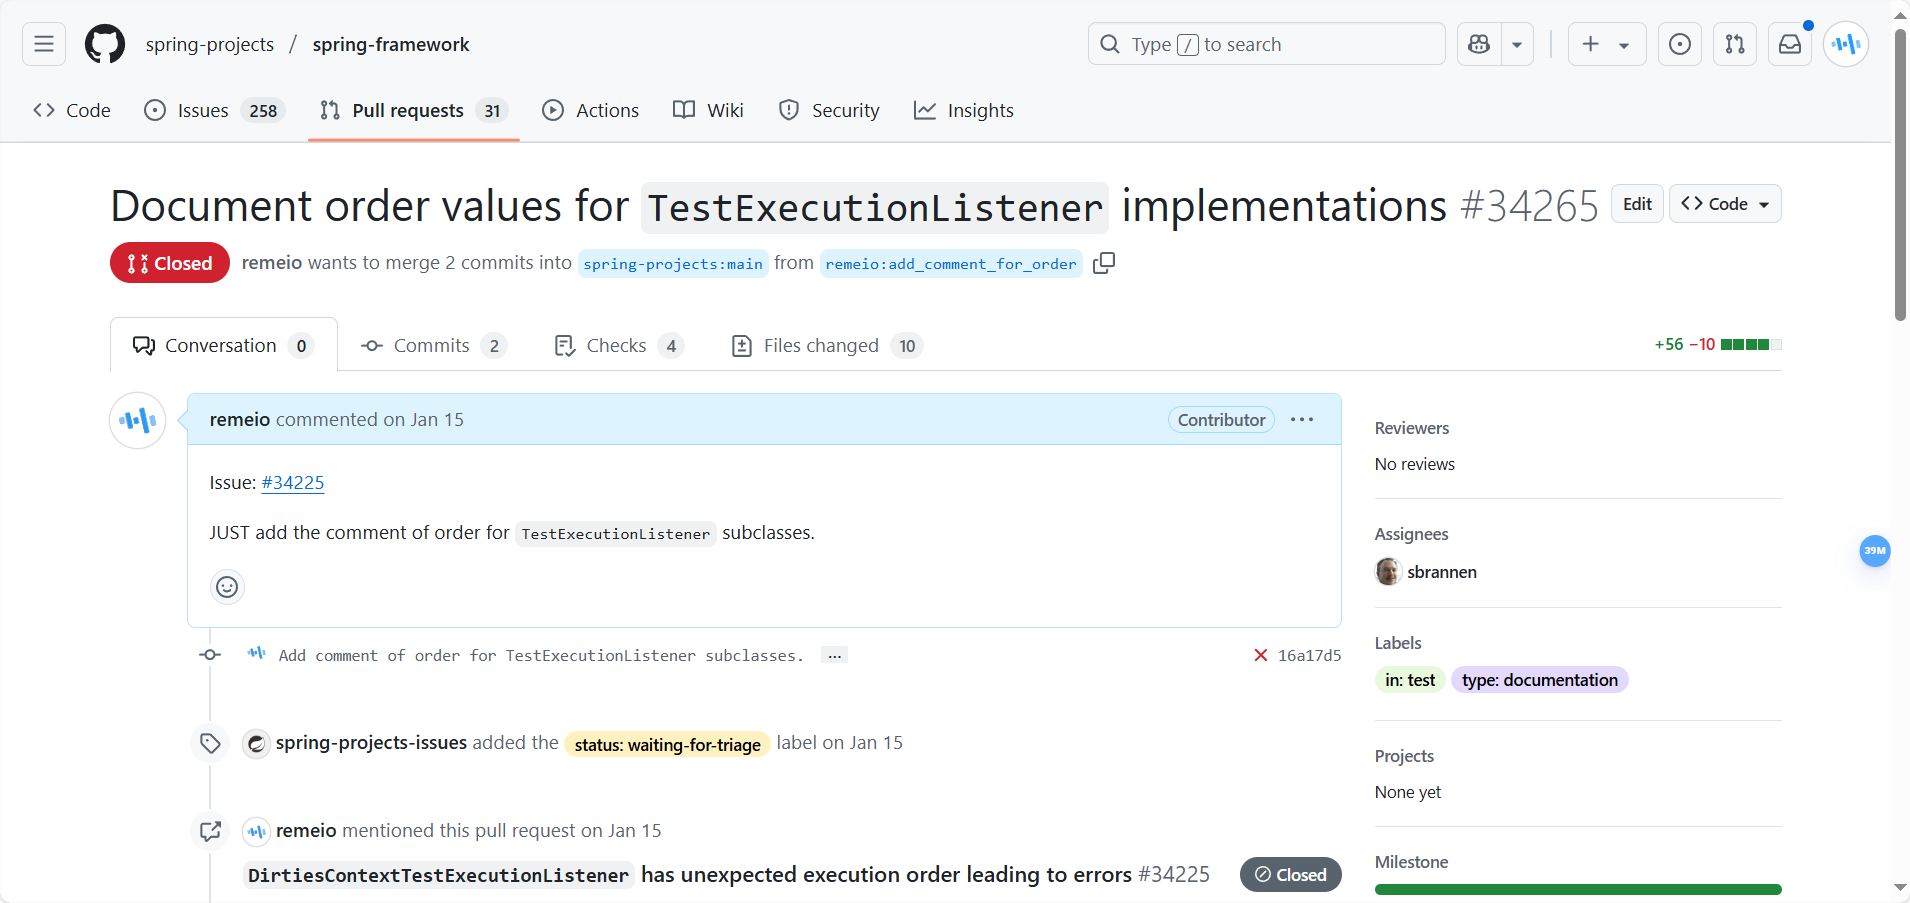Open the Copilot chat icon

click(x=1479, y=44)
